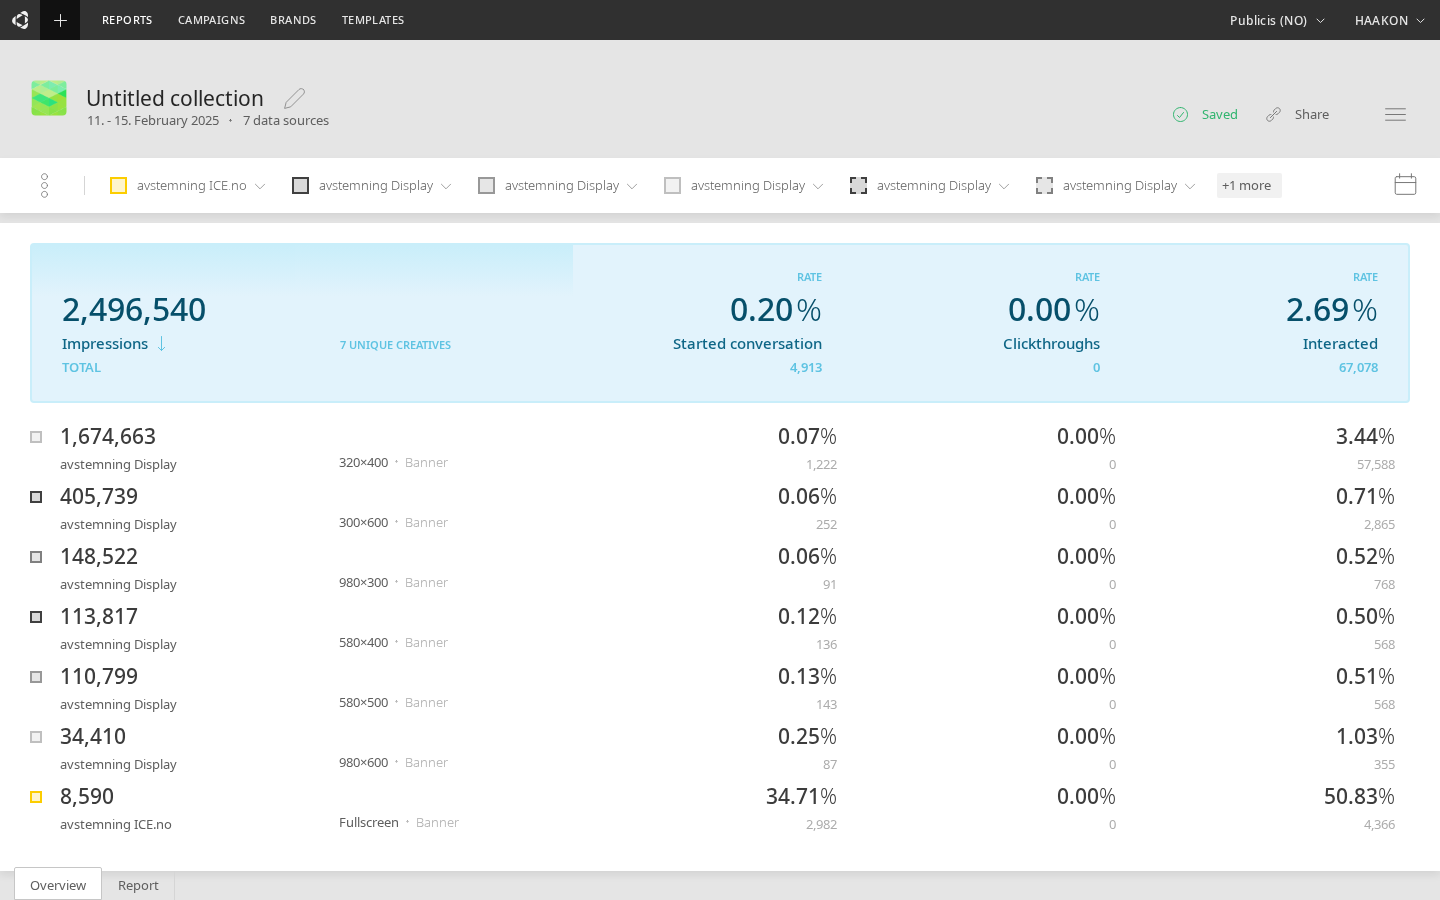The width and height of the screenshot is (1440, 900).
Task: Click the 7 UNIQUE CREATIVES link
Action: 395,344
